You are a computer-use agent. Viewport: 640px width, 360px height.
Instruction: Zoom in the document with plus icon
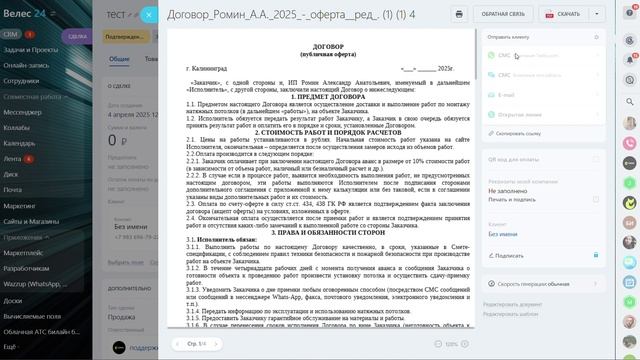coord(464,344)
